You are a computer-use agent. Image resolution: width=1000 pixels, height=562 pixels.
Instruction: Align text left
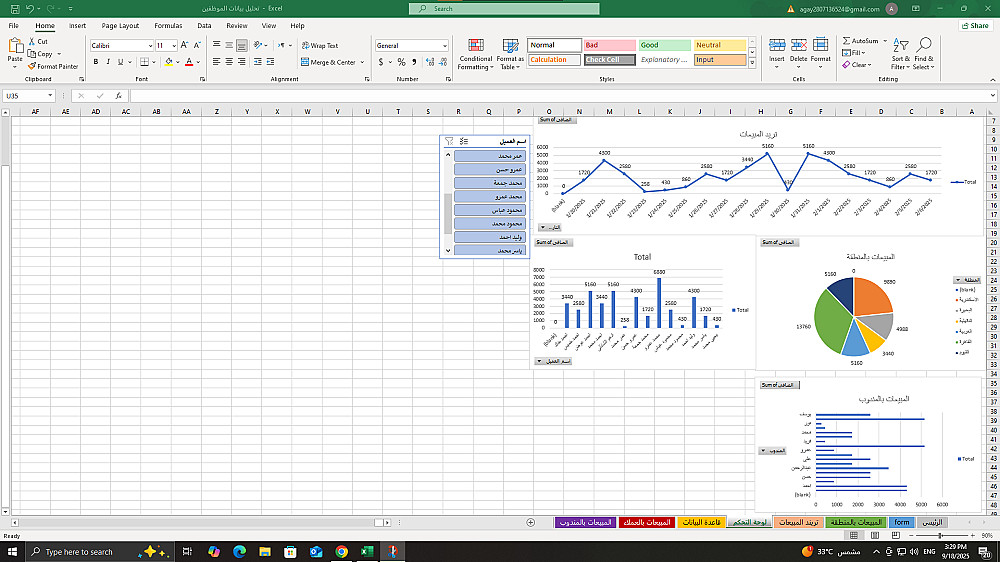point(217,62)
